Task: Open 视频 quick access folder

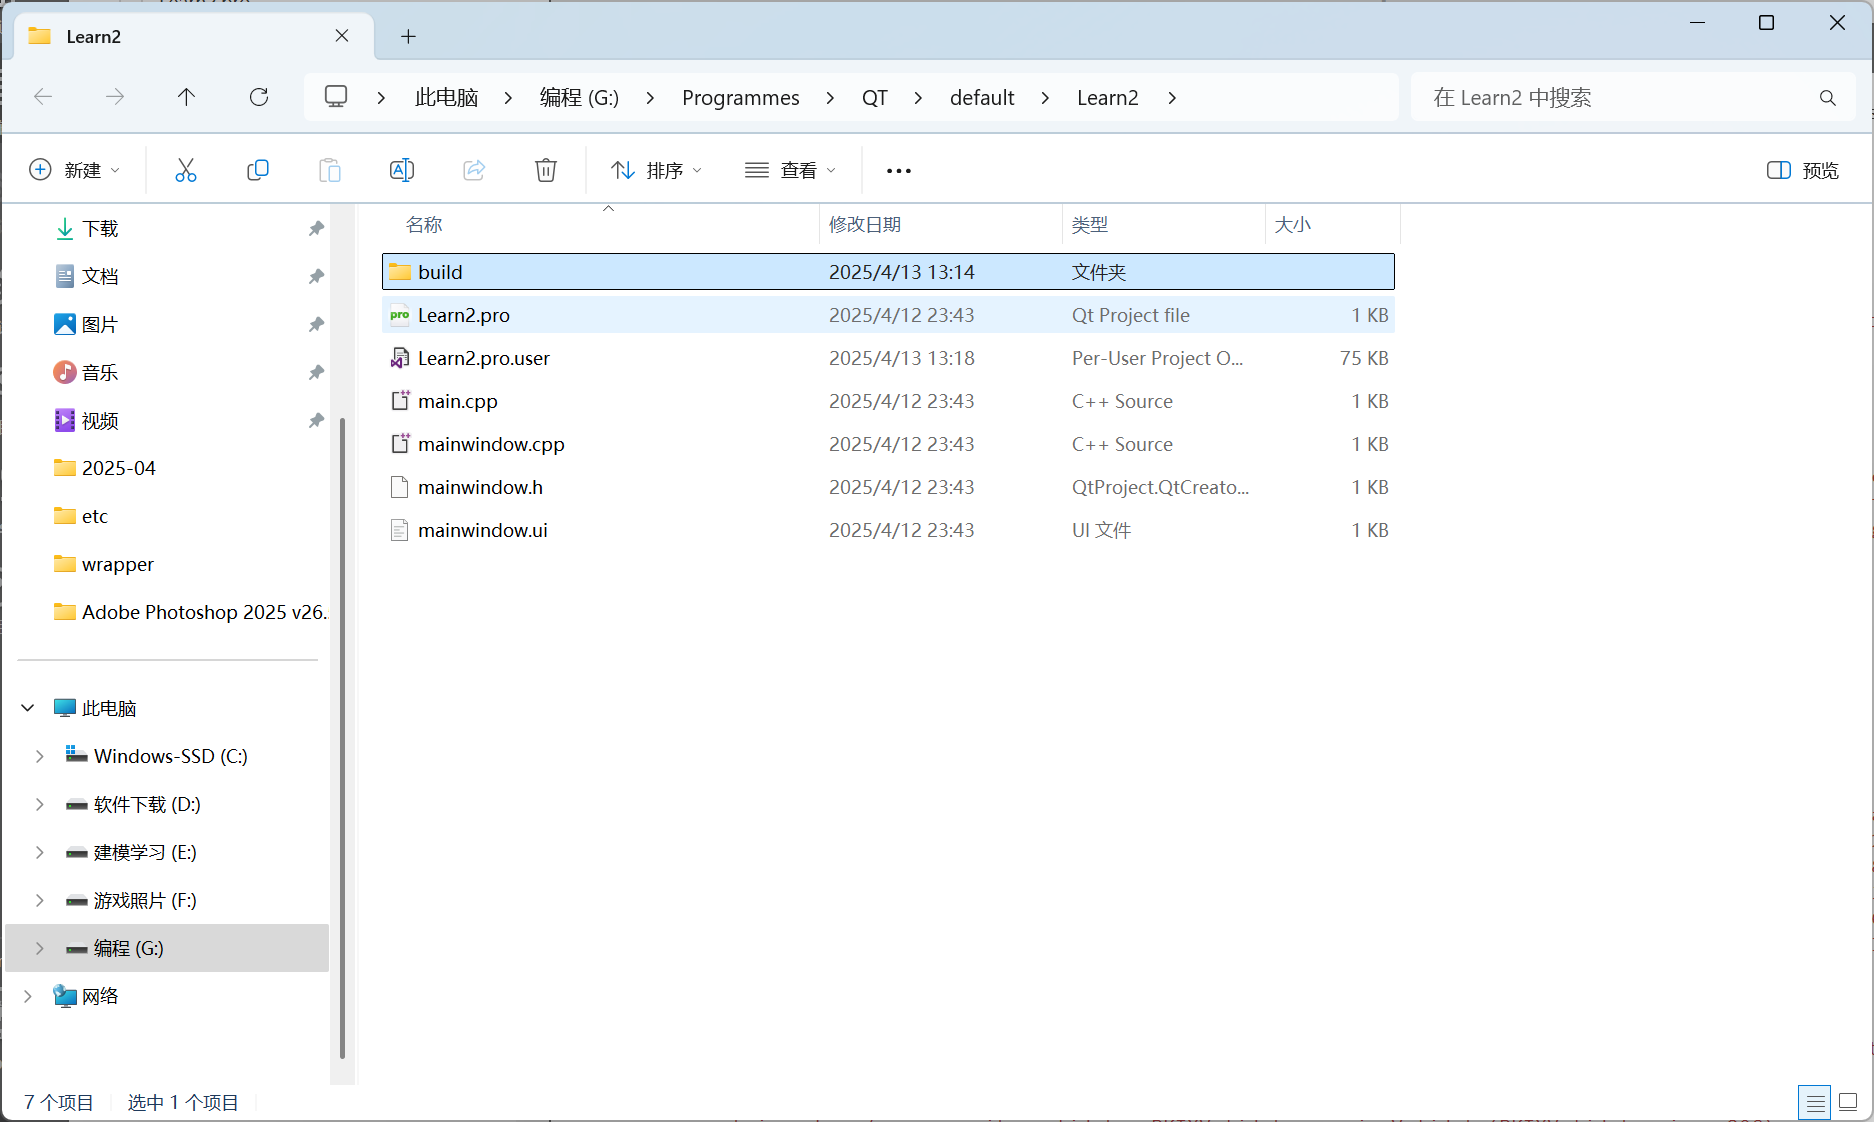Action: 100,421
